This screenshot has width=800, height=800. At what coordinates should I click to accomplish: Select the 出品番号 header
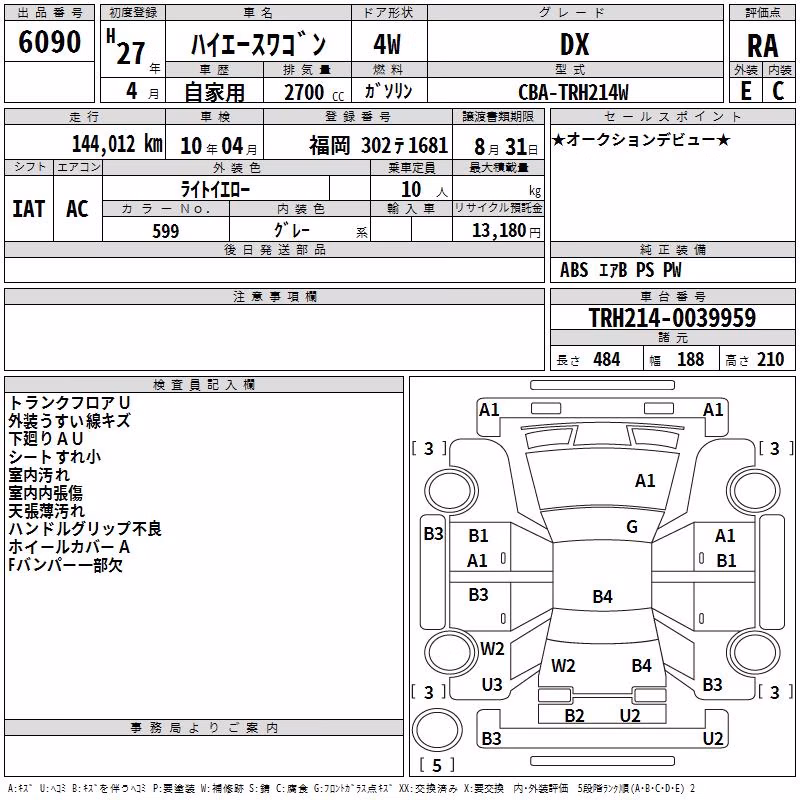pyautogui.click(x=49, y=12)
